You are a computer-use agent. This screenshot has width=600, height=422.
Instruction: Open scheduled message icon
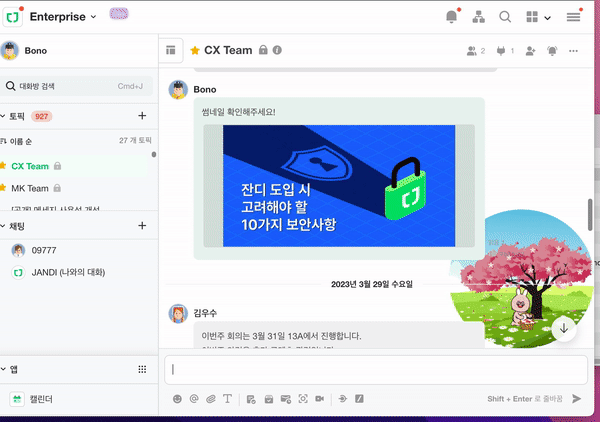pyautogui.click(x=286, y=399)
